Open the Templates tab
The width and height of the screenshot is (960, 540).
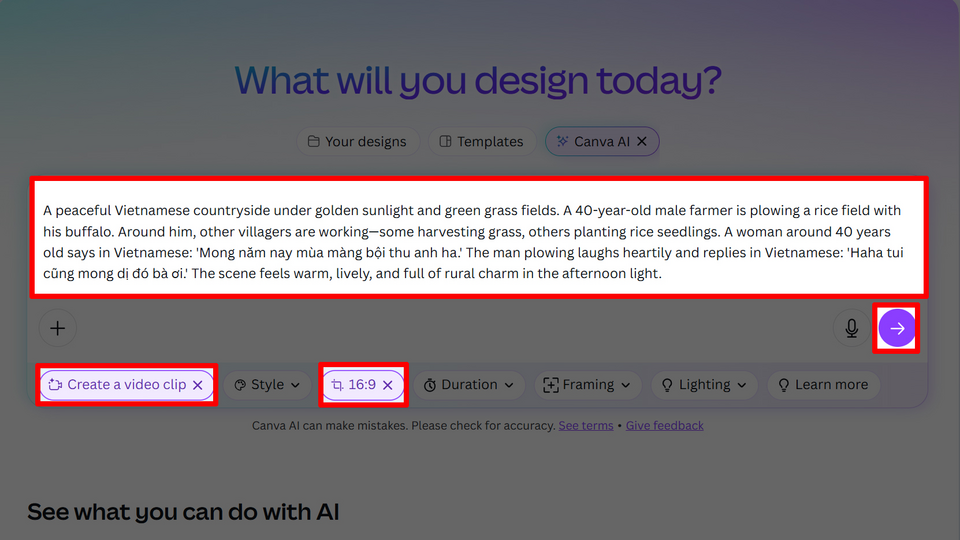(481, 142)
